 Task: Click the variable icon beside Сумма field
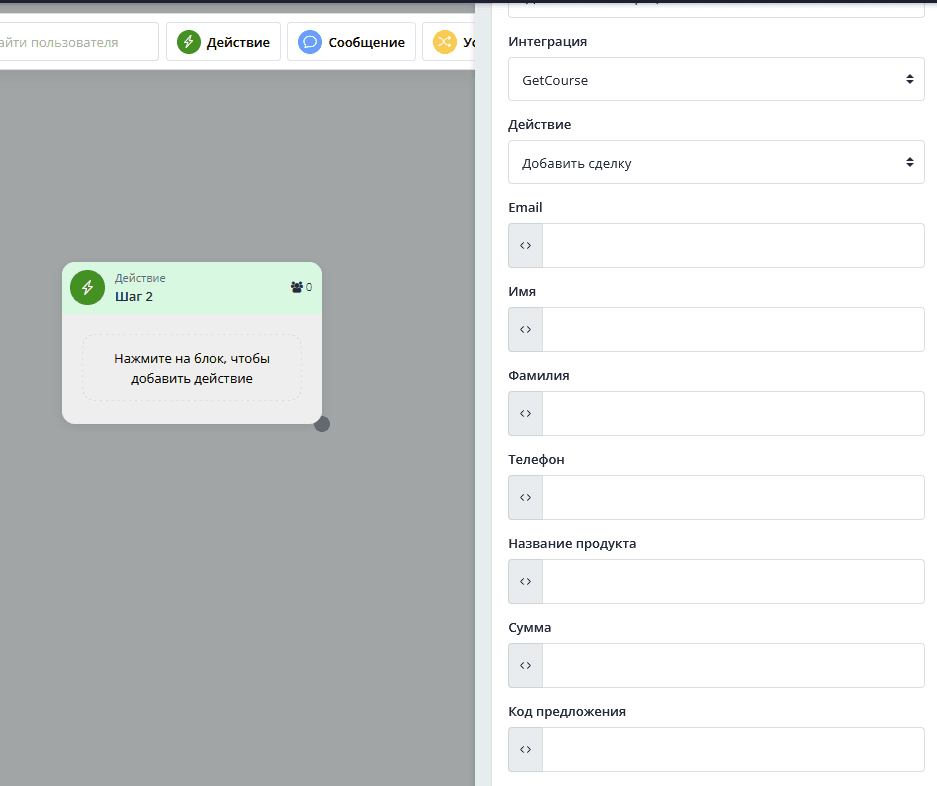(x=525, y=665)
